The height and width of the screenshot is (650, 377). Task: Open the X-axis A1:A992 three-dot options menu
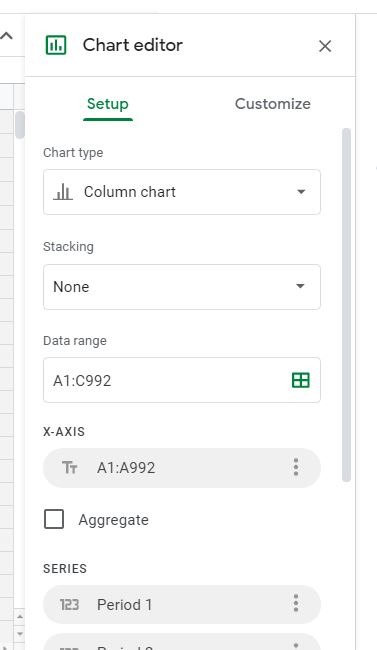pos(296,467)
